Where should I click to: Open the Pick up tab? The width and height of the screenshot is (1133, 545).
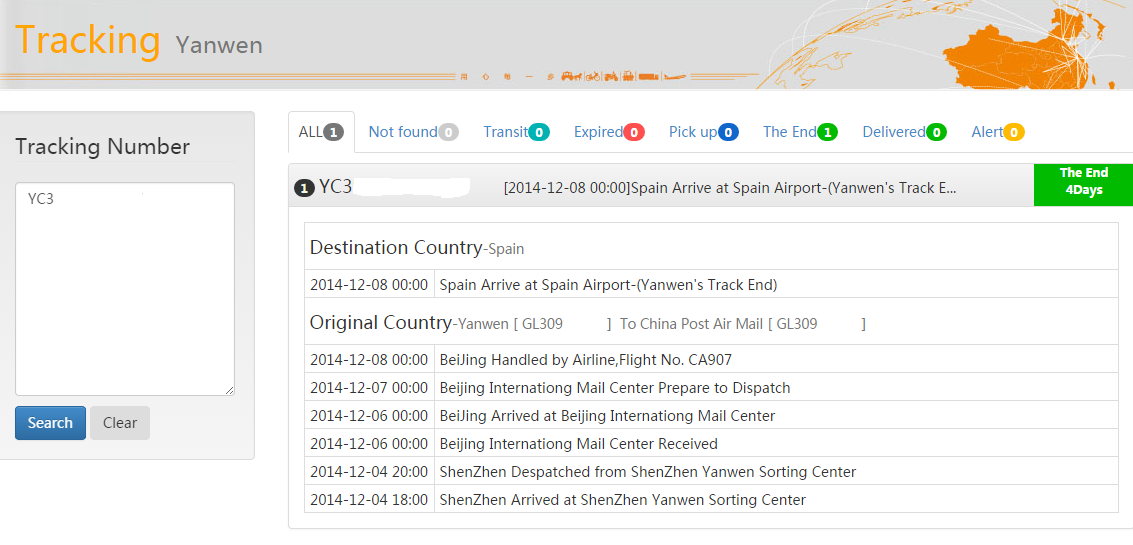pos(703,132)
